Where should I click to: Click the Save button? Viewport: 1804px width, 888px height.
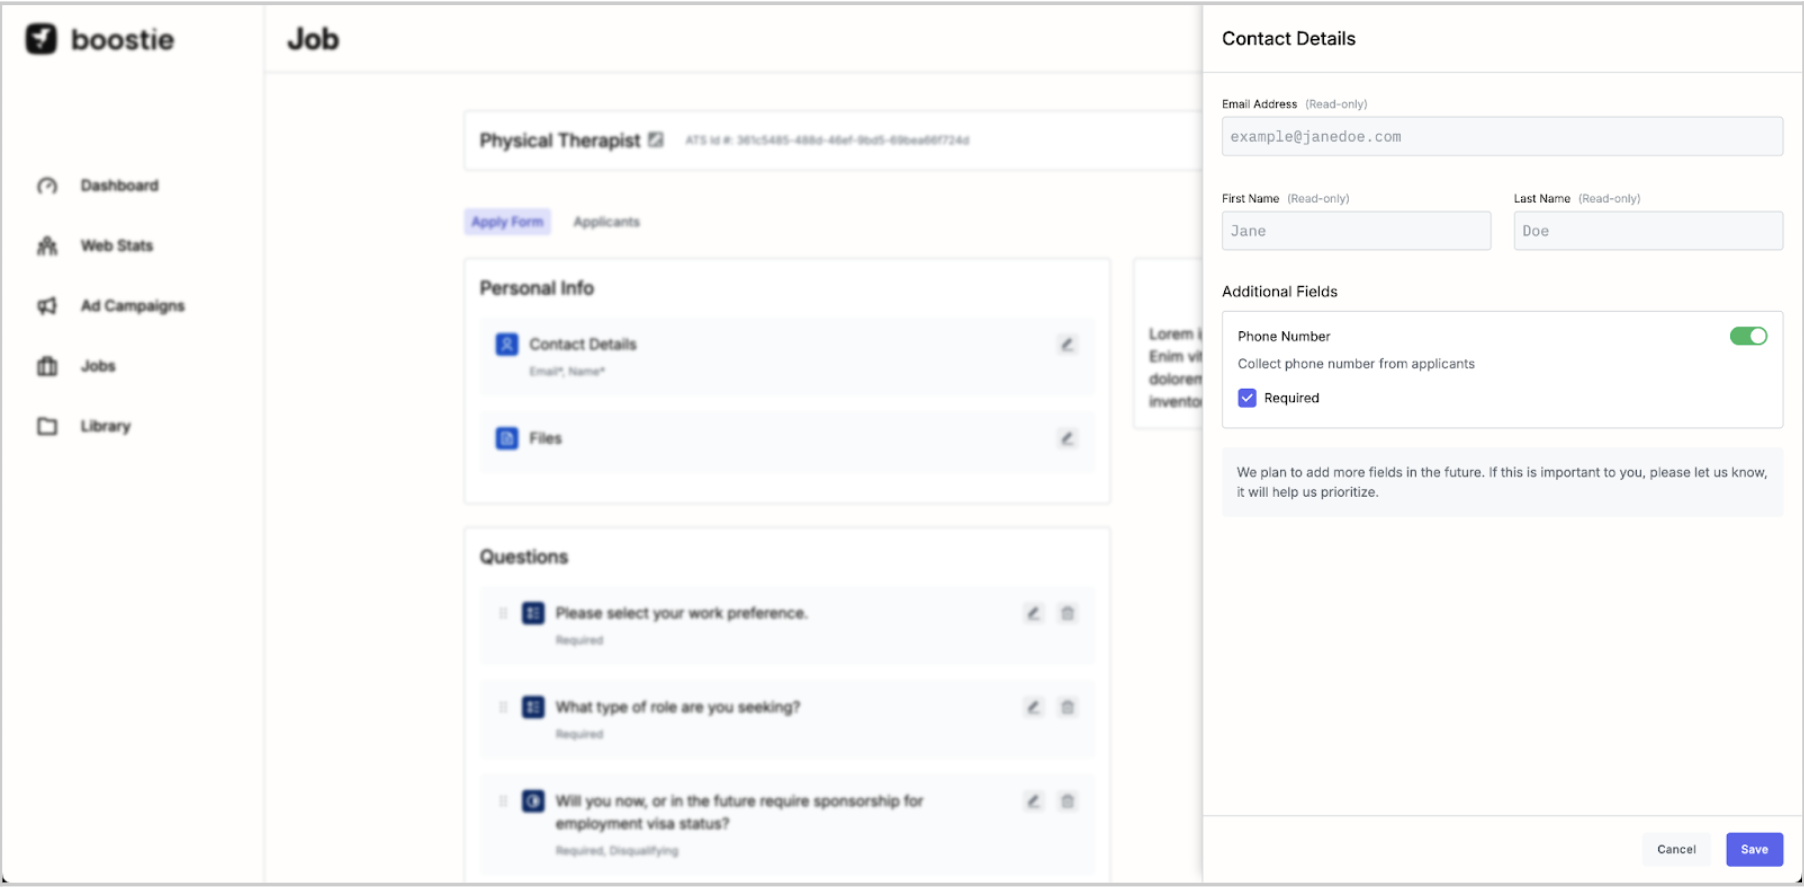[x=1754, y=850]
